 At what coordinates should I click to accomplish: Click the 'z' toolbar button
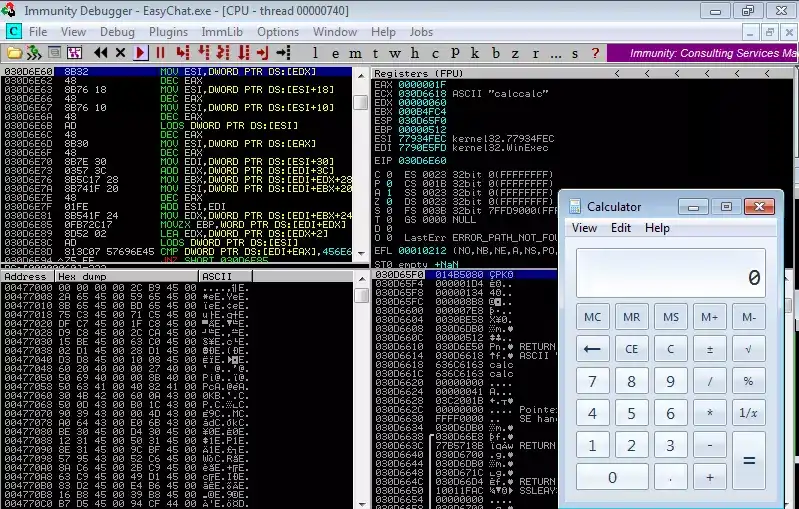[x=515, y=52]
